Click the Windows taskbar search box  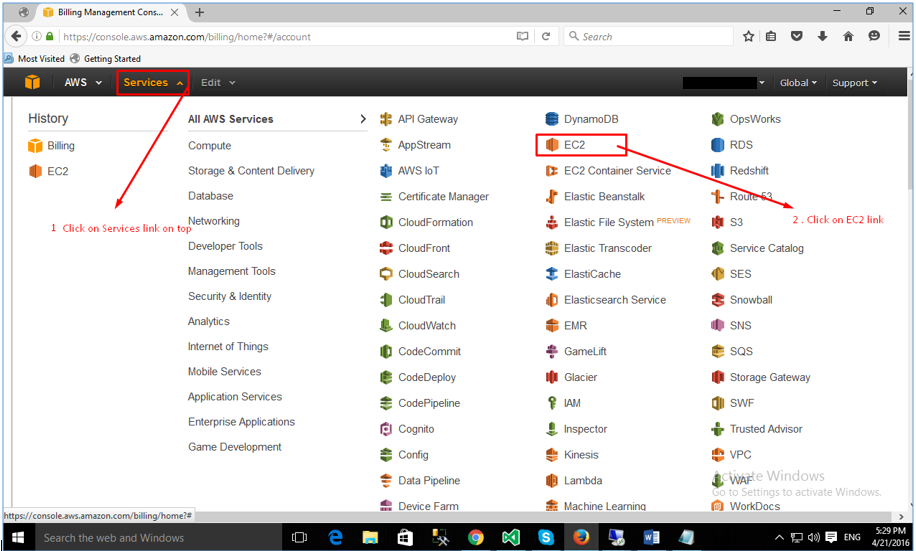click(x=158, y=538)
